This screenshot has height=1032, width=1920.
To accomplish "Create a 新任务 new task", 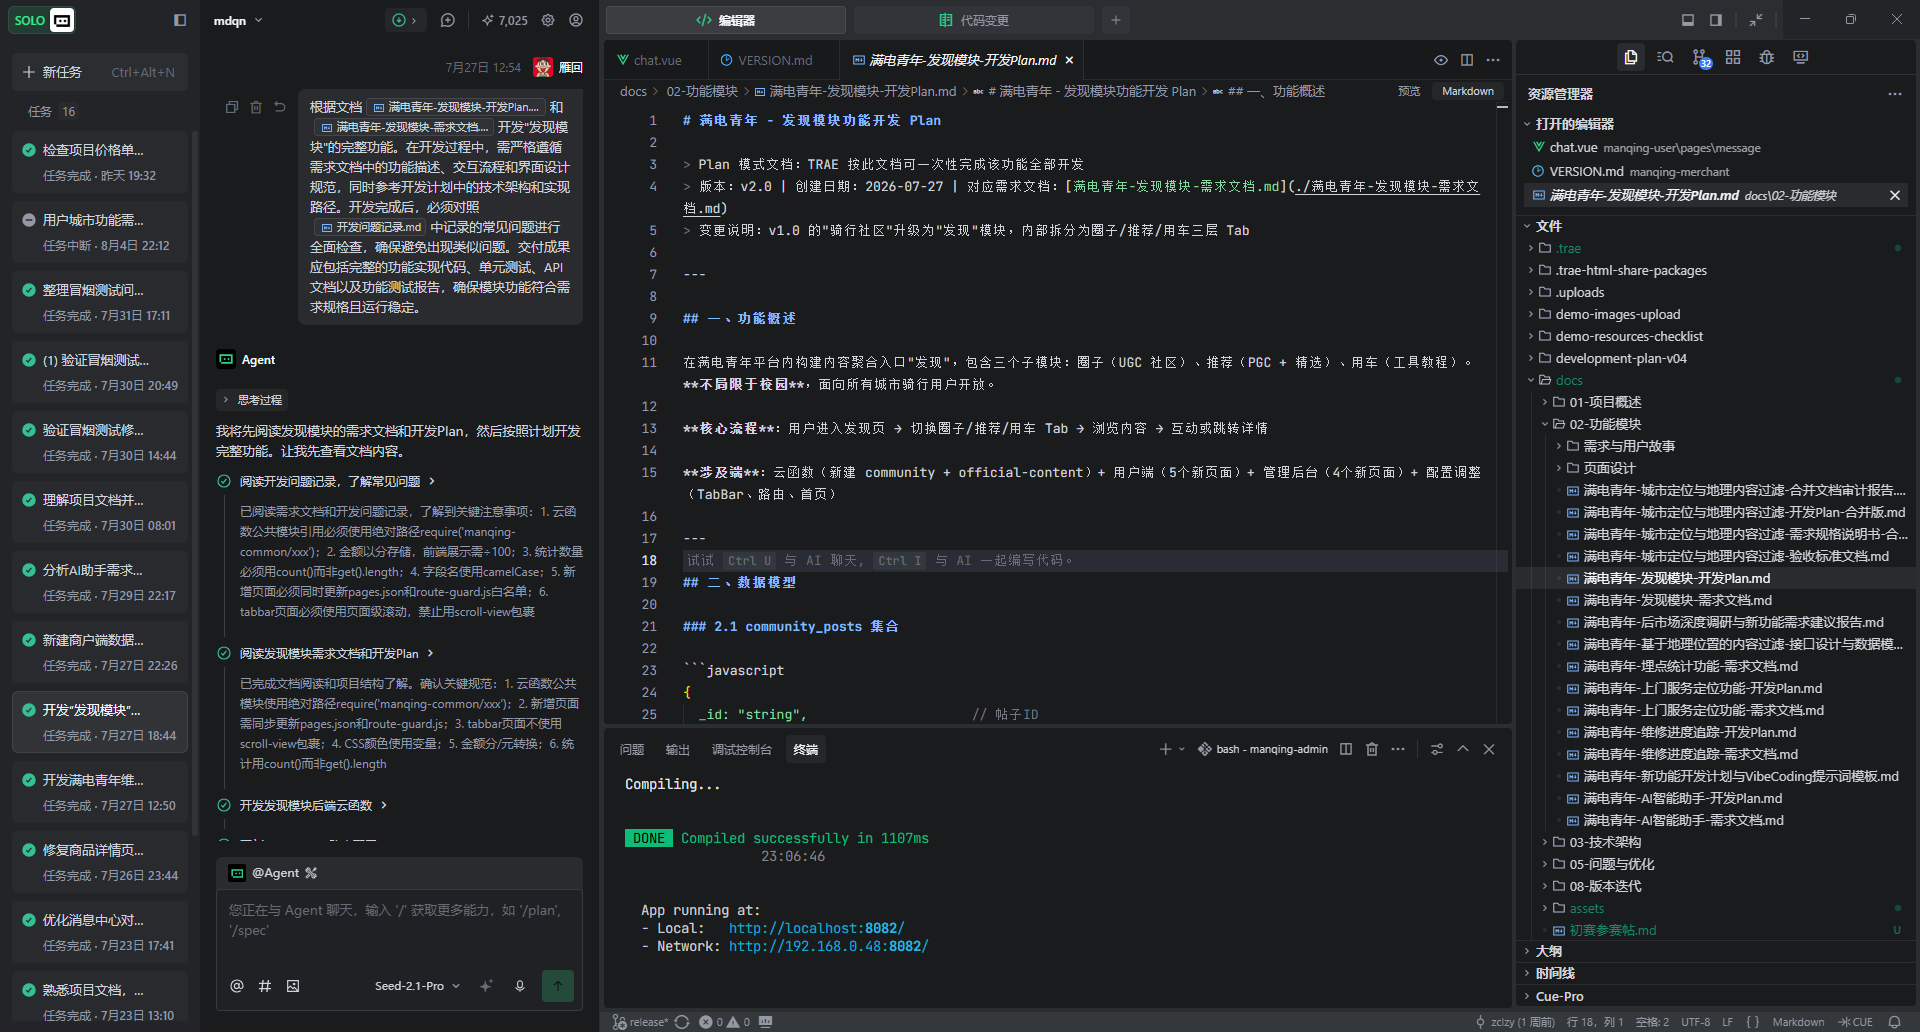I will point(99,72).
